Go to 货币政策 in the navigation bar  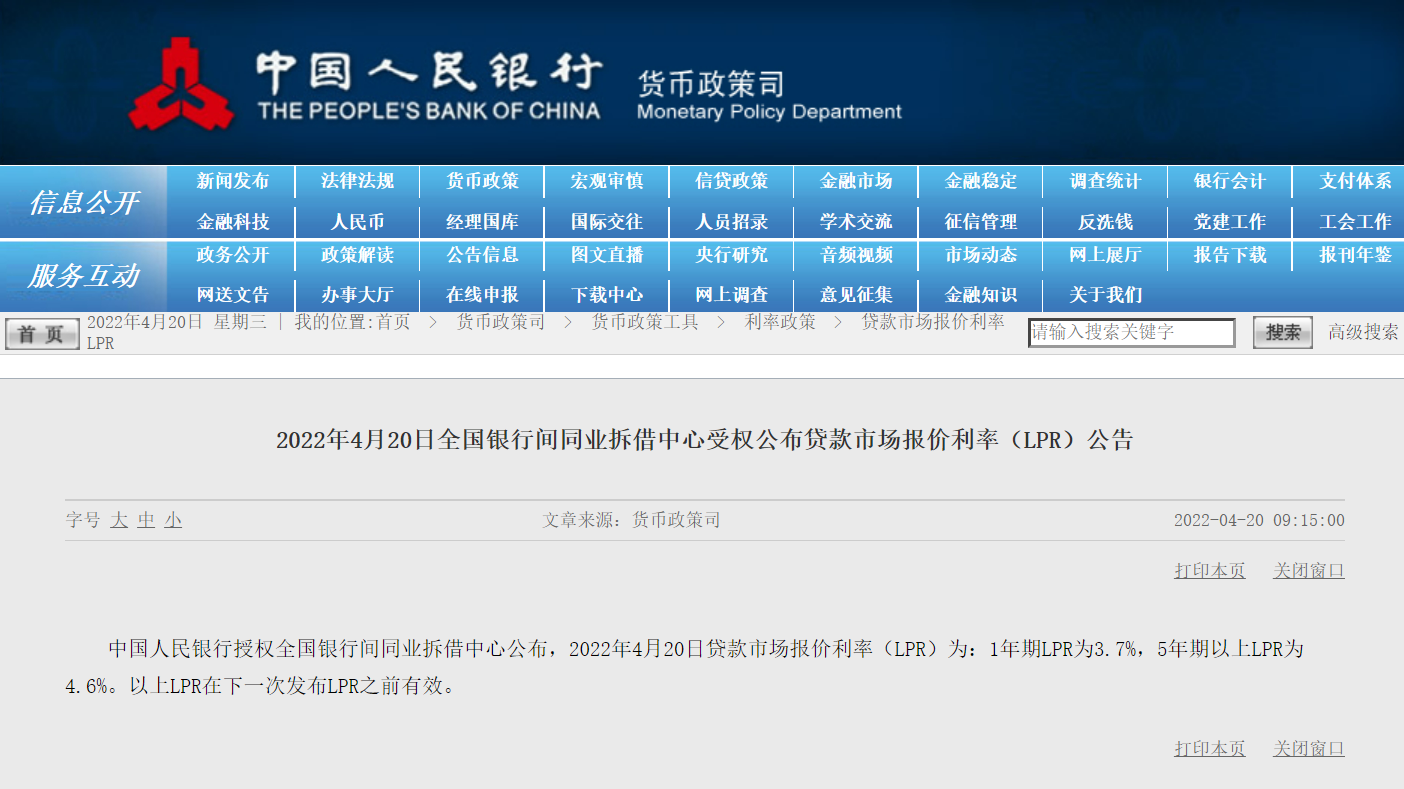482,181
